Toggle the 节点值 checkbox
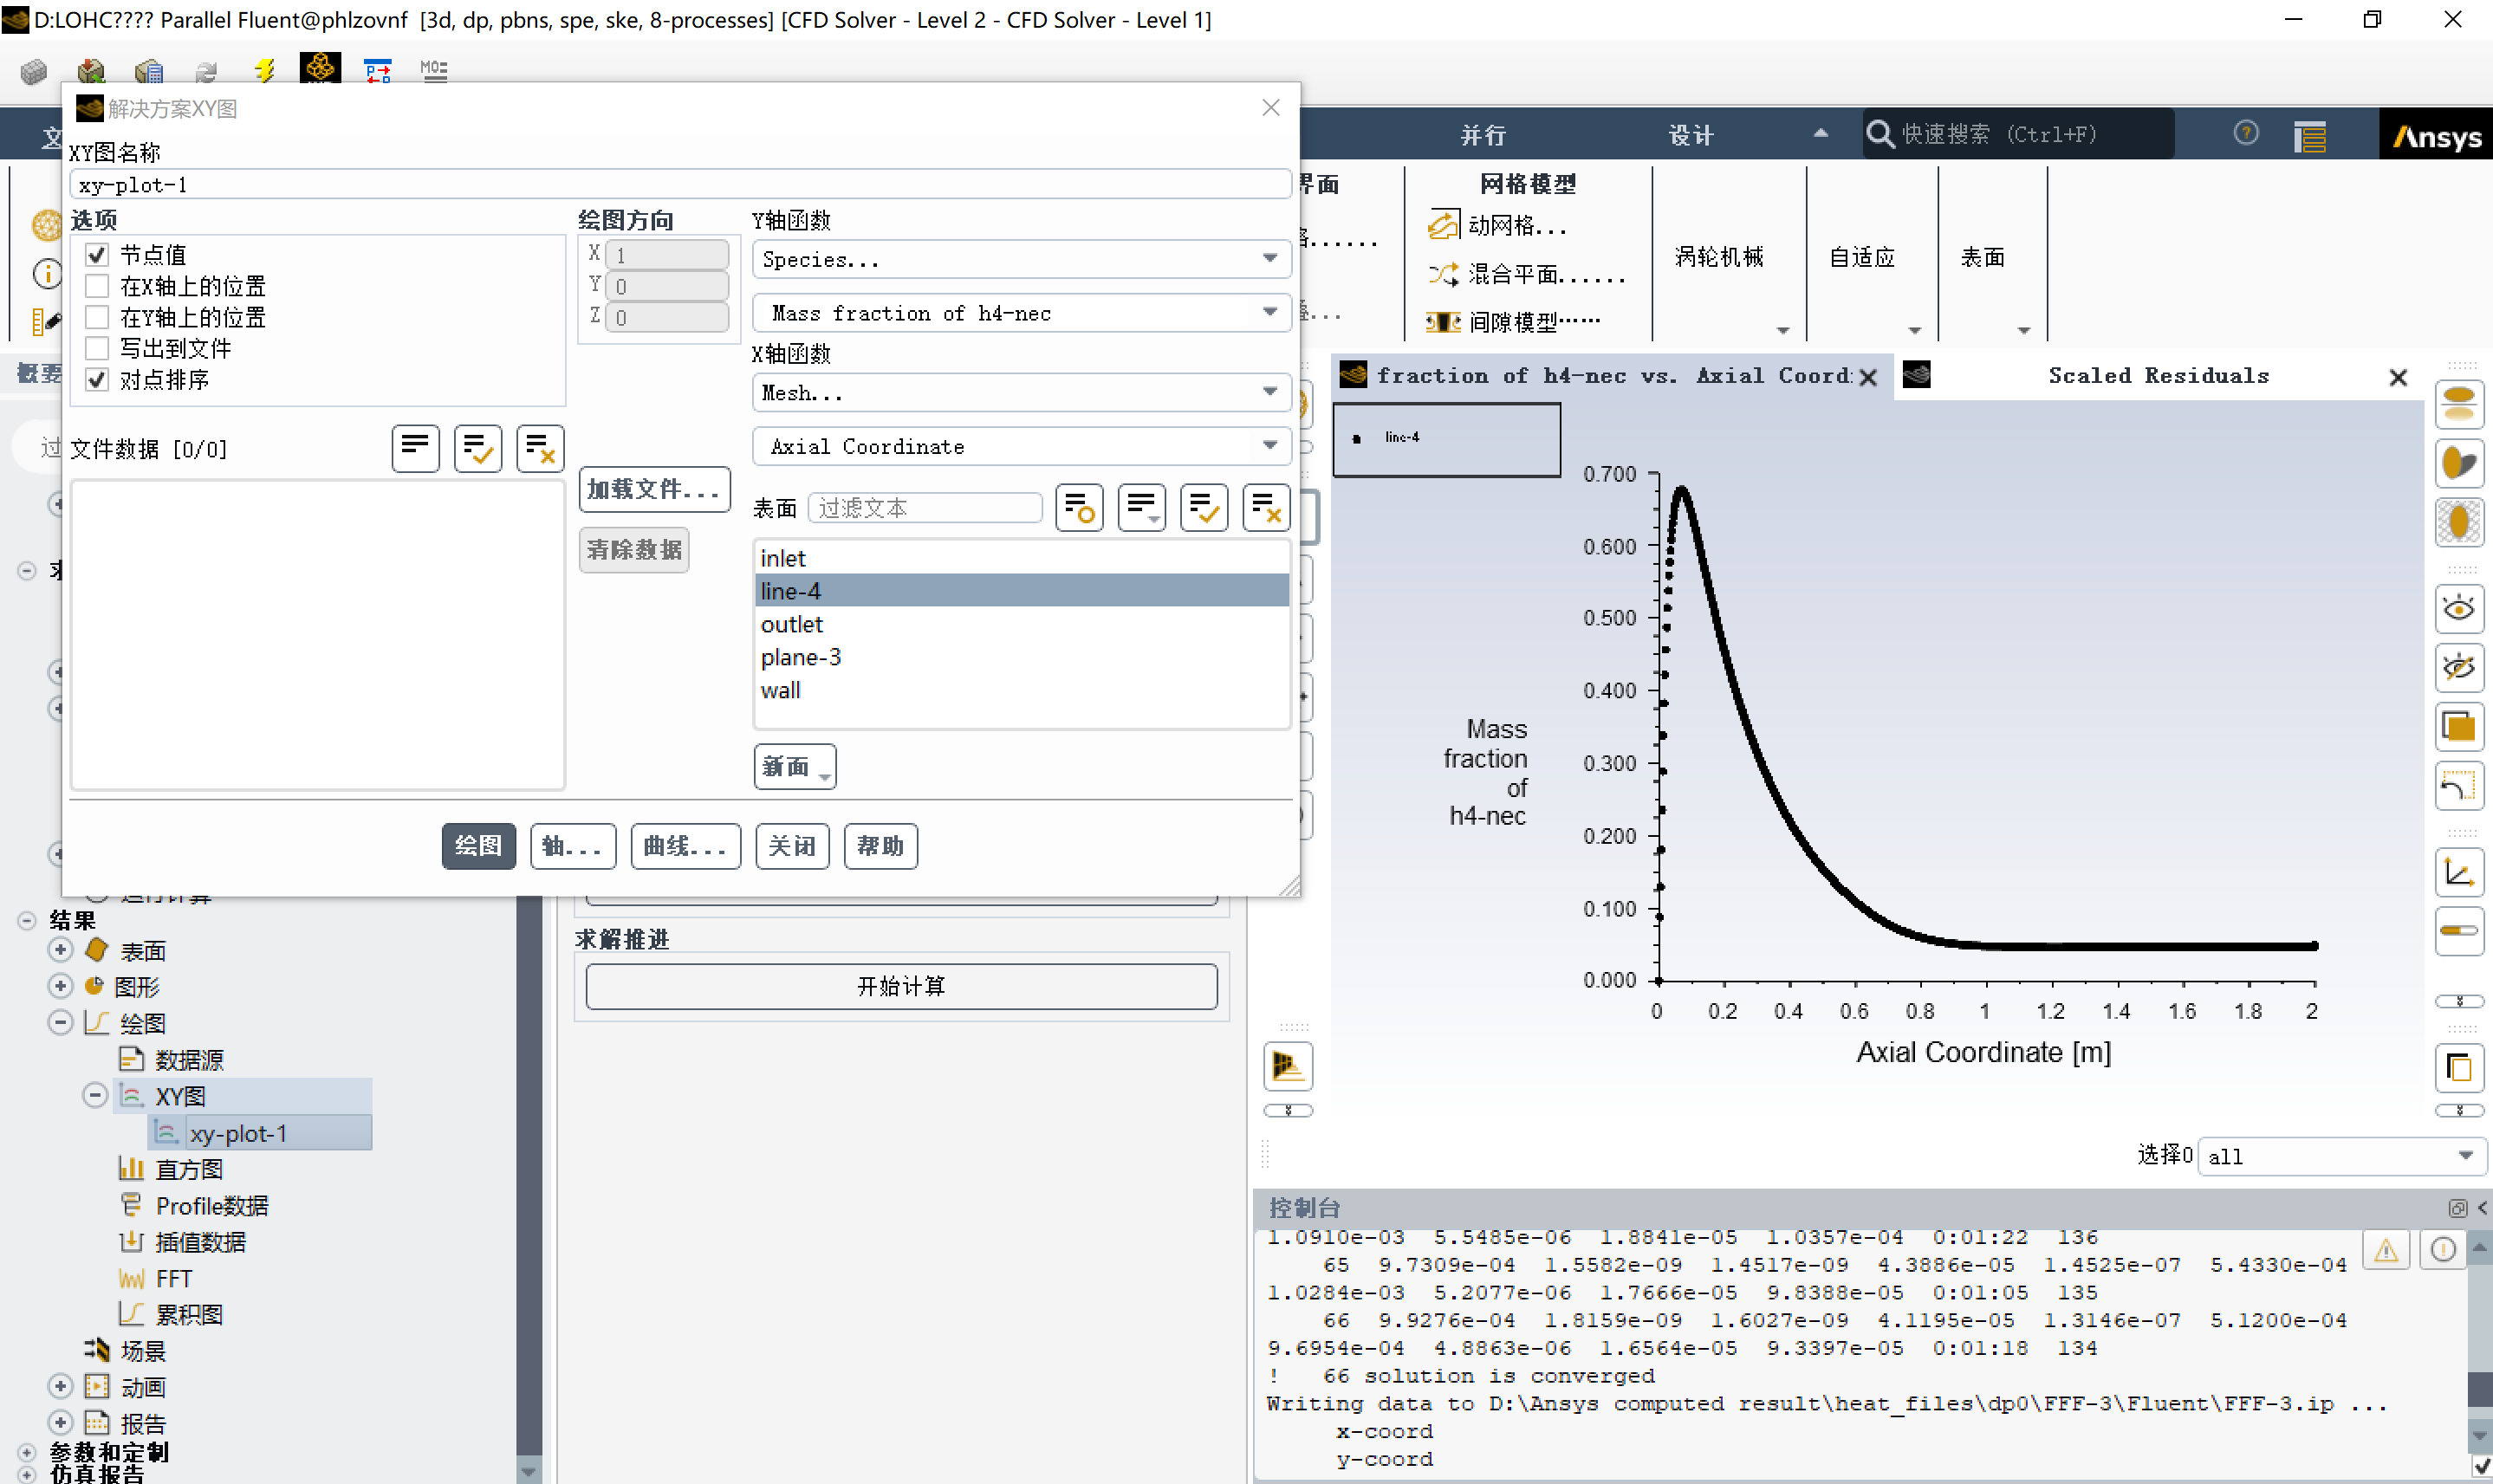This screenshot has width=2493, height=1484. pyautogui.click(x=97, y=255)
